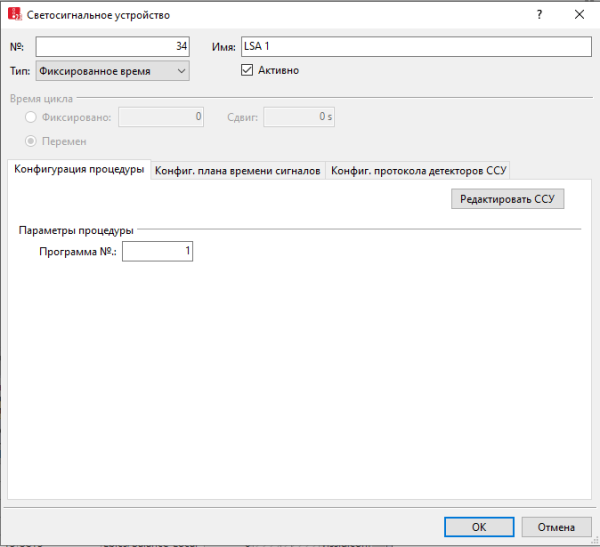Open Конфиг. плана времени сигналов tab
Viewport: 600px width, 547px height.
click(x=238, y=170)
